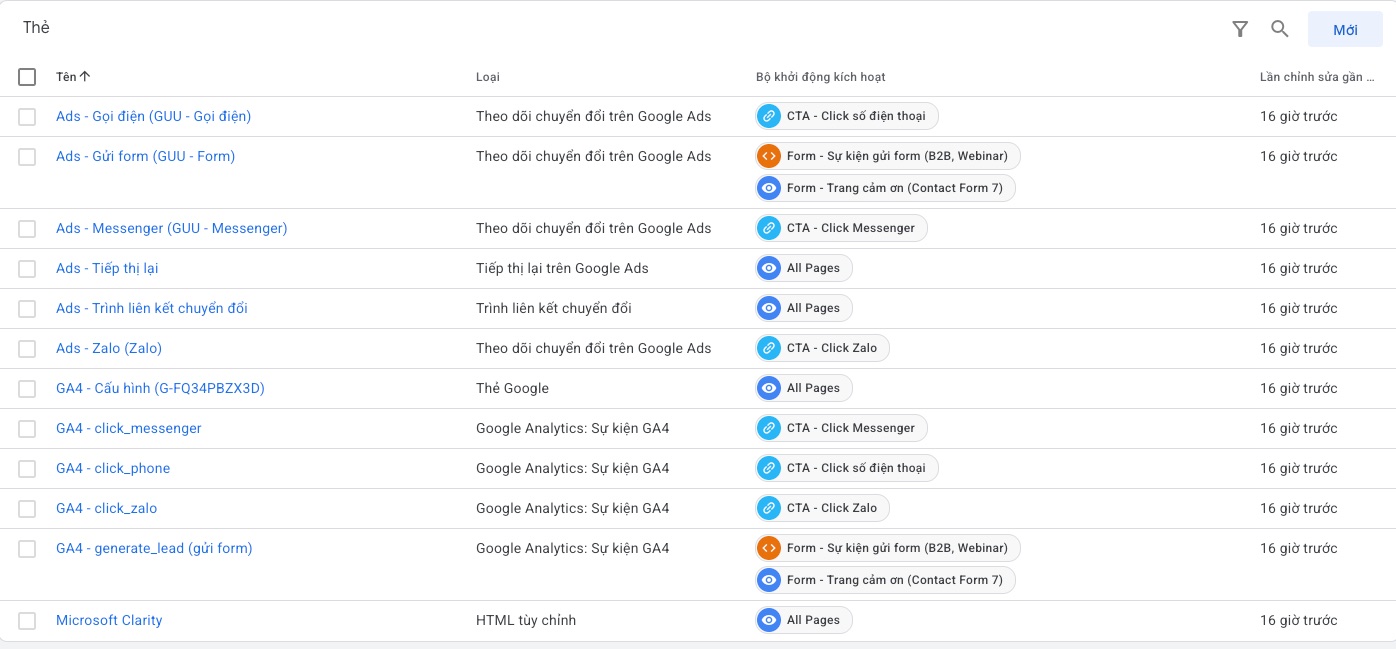Viewport: 1396px width, 649px height.
Task: Toggle the select-all checkbox in header
Action: pos(27,77)
